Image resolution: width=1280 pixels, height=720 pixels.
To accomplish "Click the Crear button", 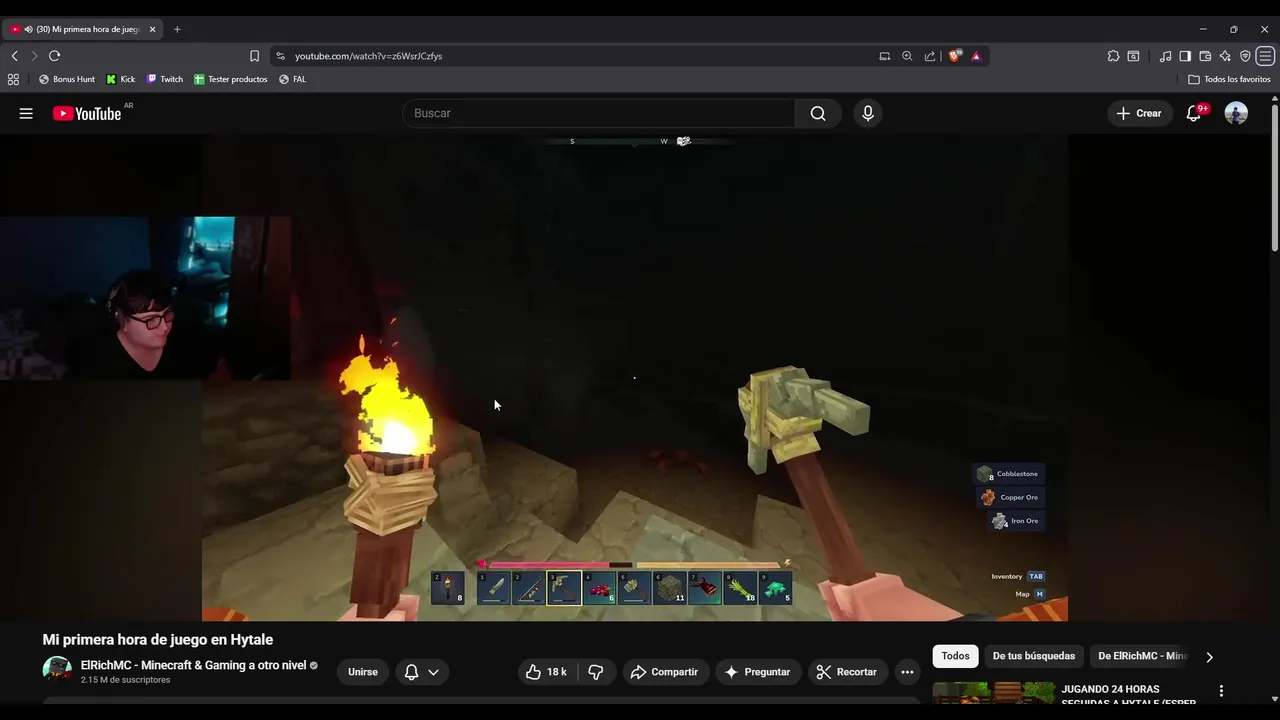I will 1139,113.
